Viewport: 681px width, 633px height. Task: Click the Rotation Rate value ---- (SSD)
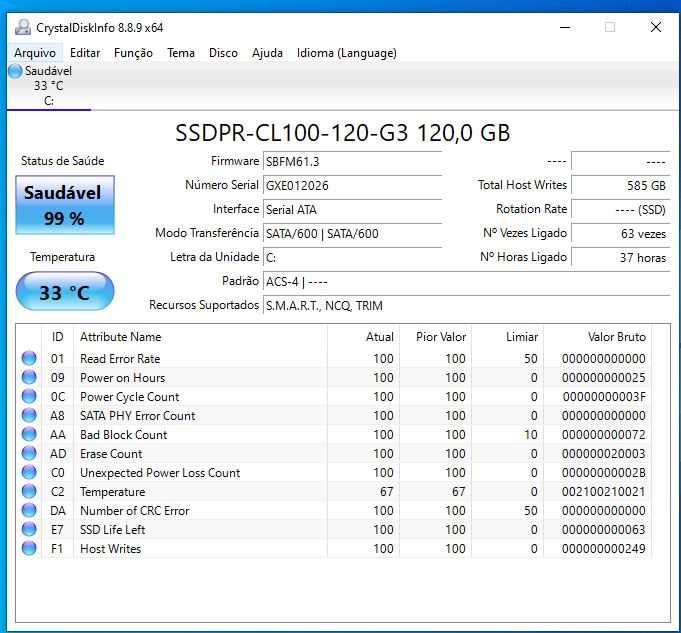[621, 209]
